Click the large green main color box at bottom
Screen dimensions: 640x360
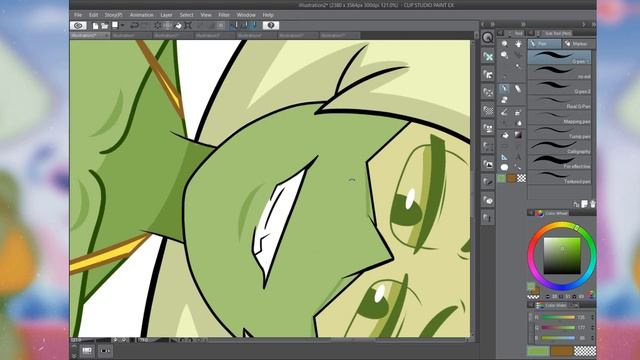(538, 351)
